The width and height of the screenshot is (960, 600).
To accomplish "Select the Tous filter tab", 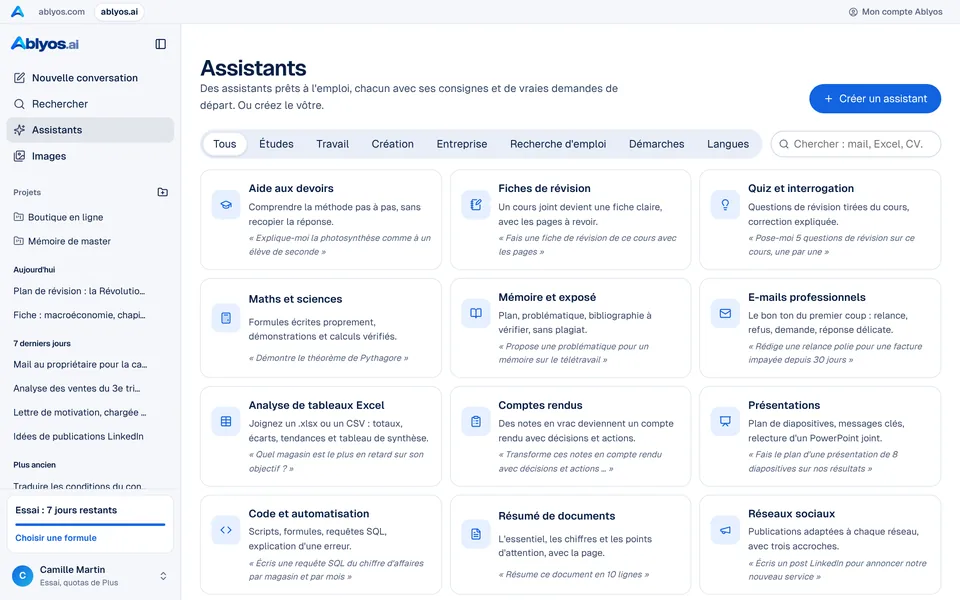I will [x=224, y=144].
